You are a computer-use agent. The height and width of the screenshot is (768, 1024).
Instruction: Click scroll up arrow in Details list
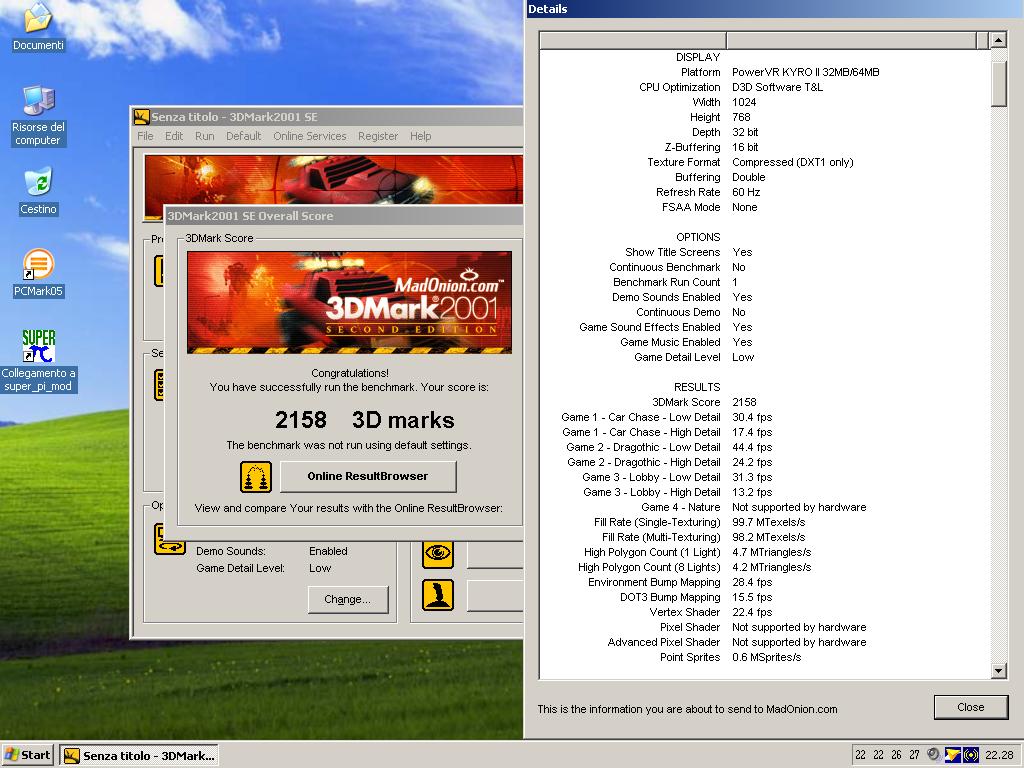999,40
